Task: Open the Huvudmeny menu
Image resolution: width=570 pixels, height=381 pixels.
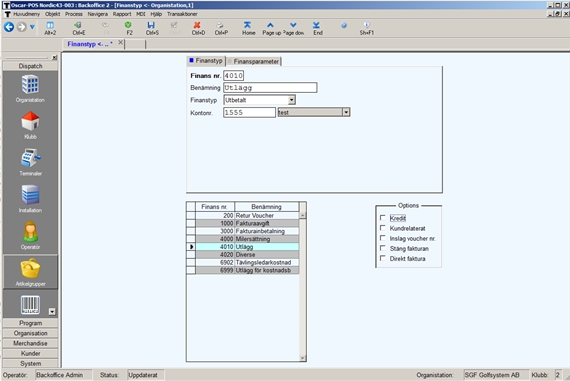Action: coord(27,14)
